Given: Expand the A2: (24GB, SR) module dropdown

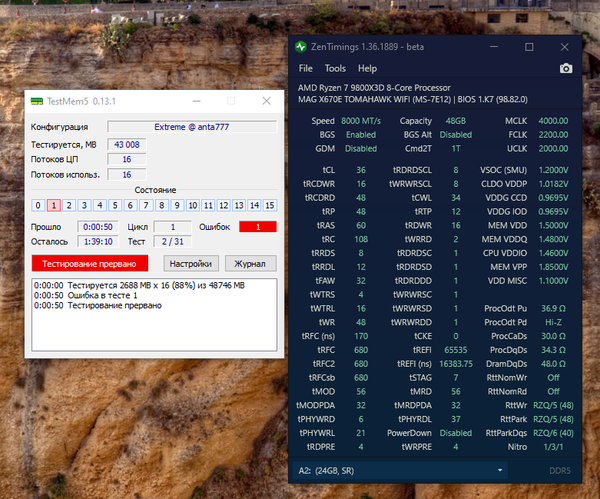Looking at the screenshot, I should [400, 470].
